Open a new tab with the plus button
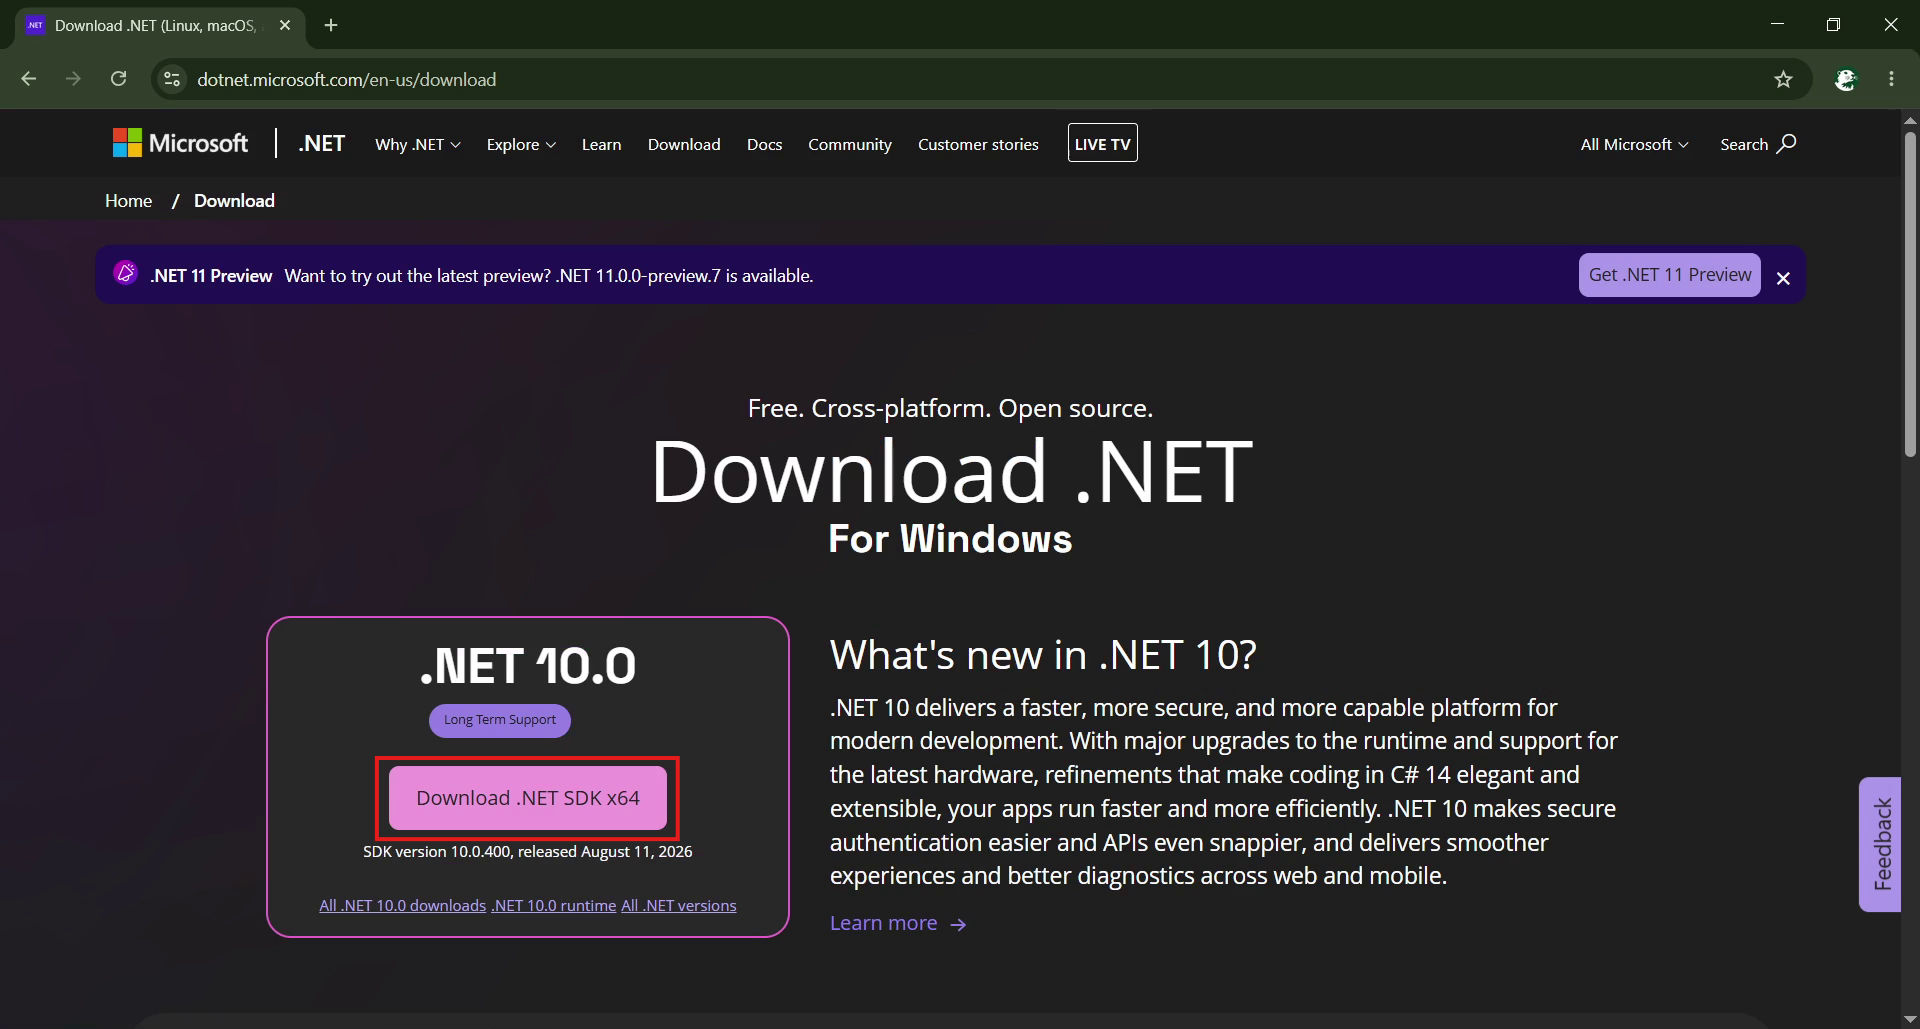Viewport: 1920px width, 1029px height. click(x=331, y=25)
